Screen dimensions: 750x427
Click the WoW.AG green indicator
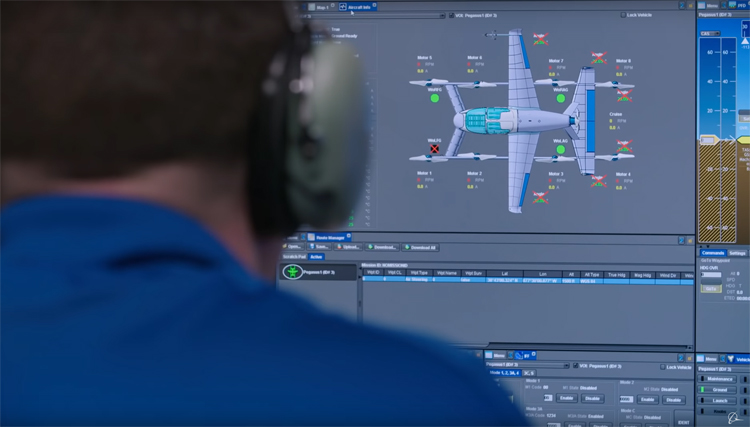pos(561,98)
